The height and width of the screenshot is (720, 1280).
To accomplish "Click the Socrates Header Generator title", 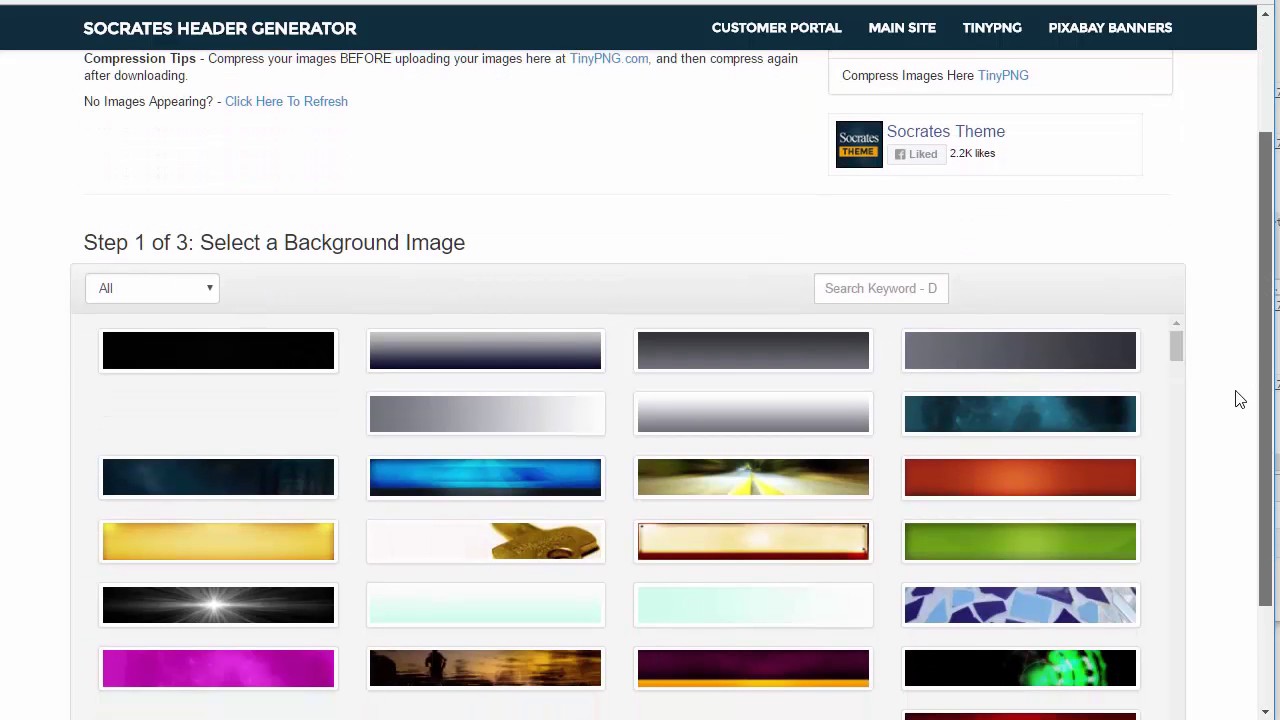I will pos(220,28).
